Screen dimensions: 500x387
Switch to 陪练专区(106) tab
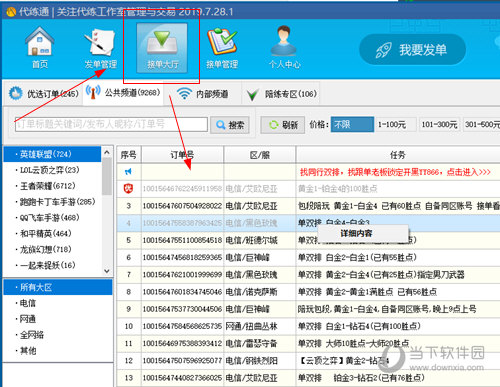tap(282, 94)
